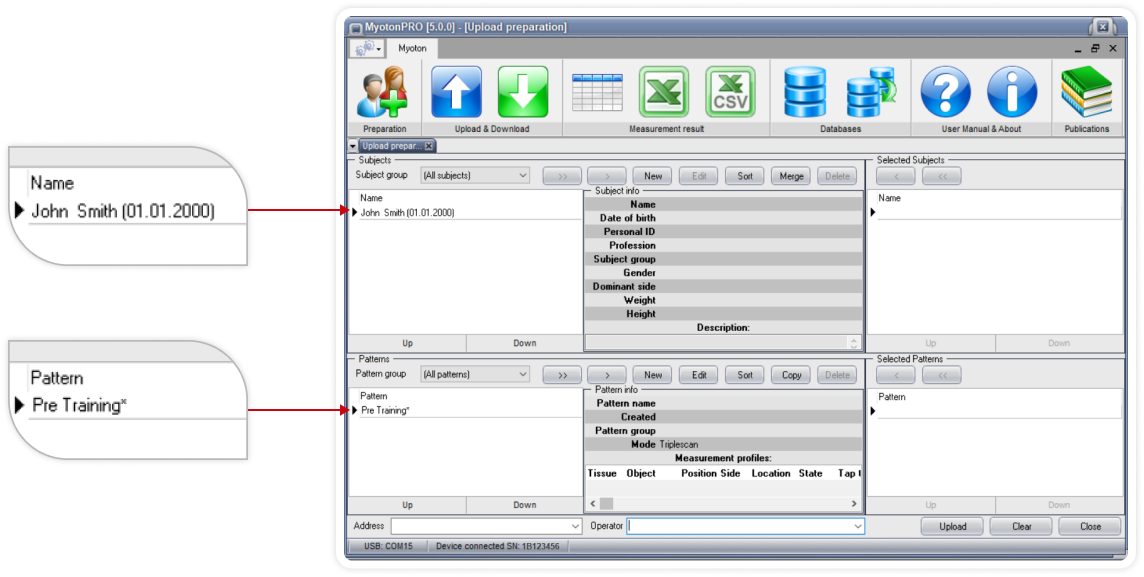This screenshot has width=1144, height=577.
Task: Click the green Download arrow icon
Action: click(x=523, y=92)
